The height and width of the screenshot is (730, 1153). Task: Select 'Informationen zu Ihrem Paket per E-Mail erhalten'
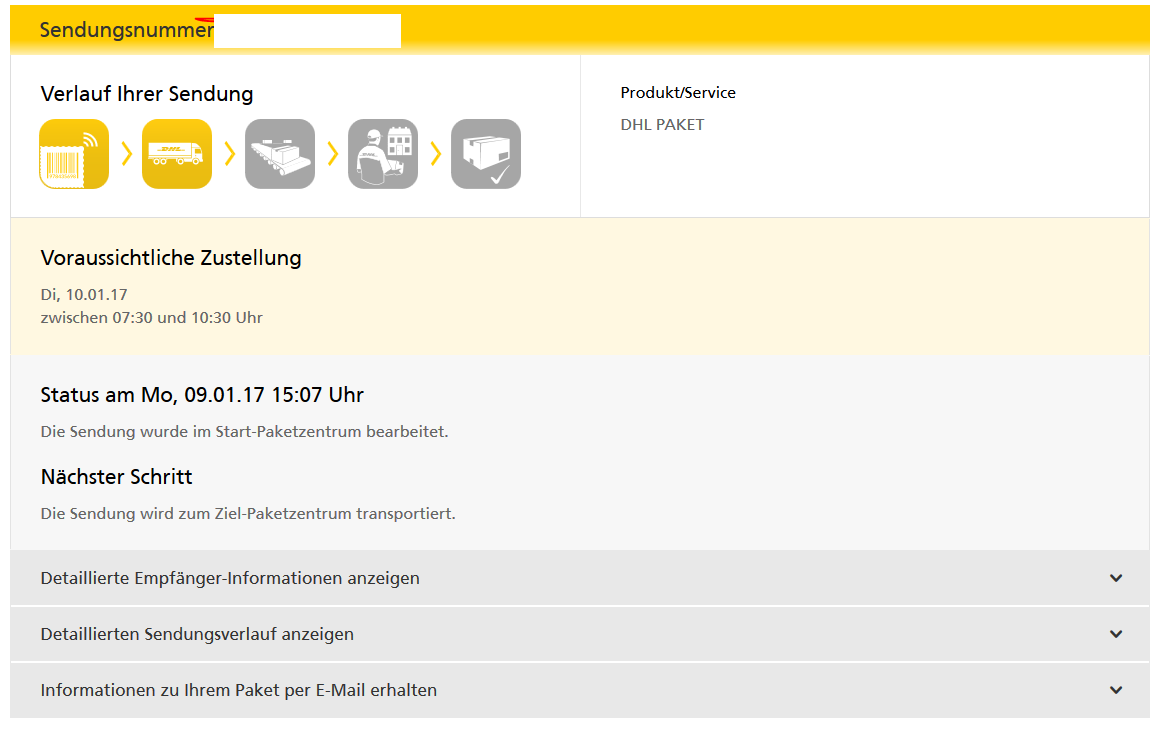[x=239, y=690]
